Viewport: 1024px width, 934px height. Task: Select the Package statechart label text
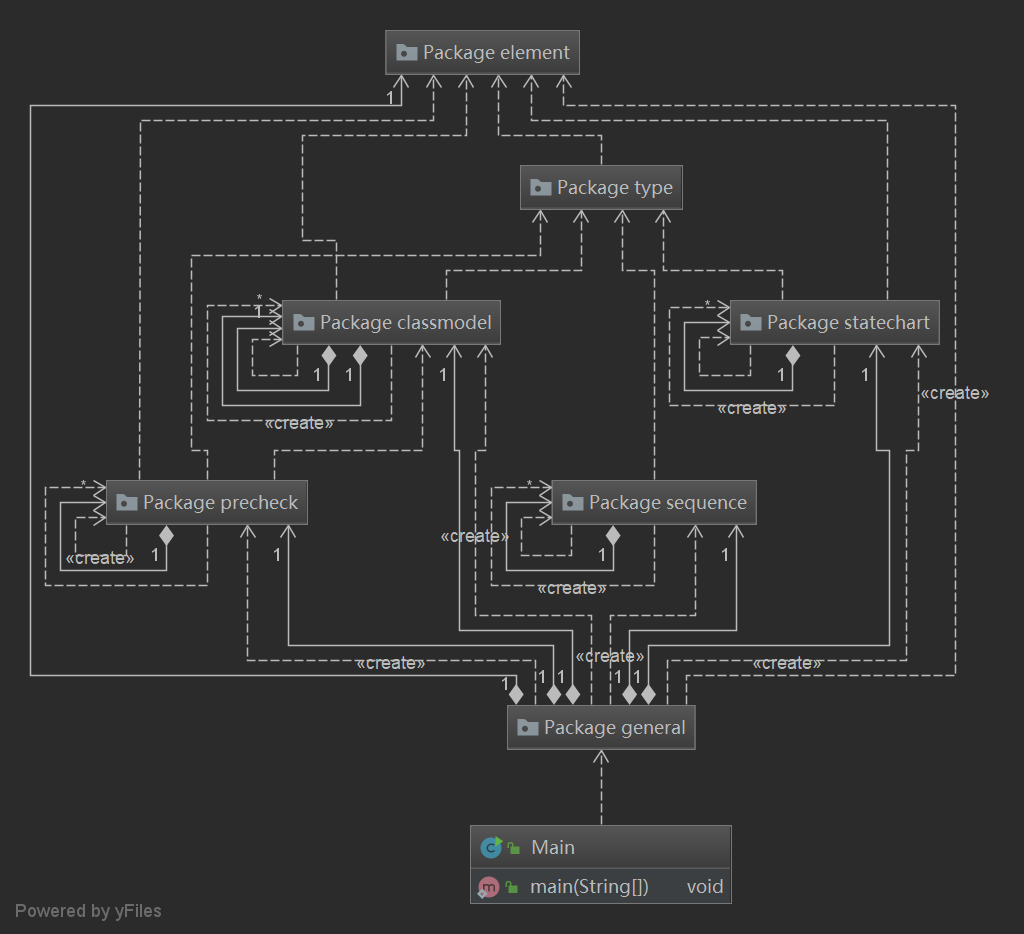coord(848,322)
